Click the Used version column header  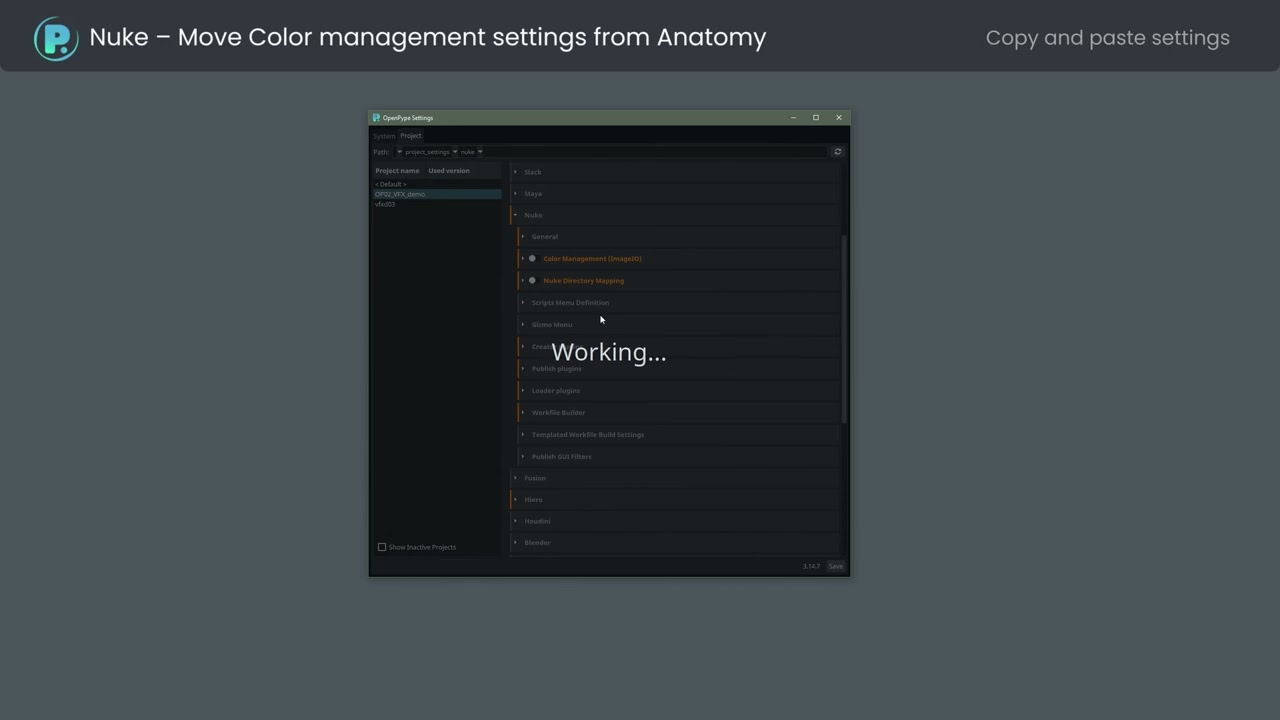(449, 171)
